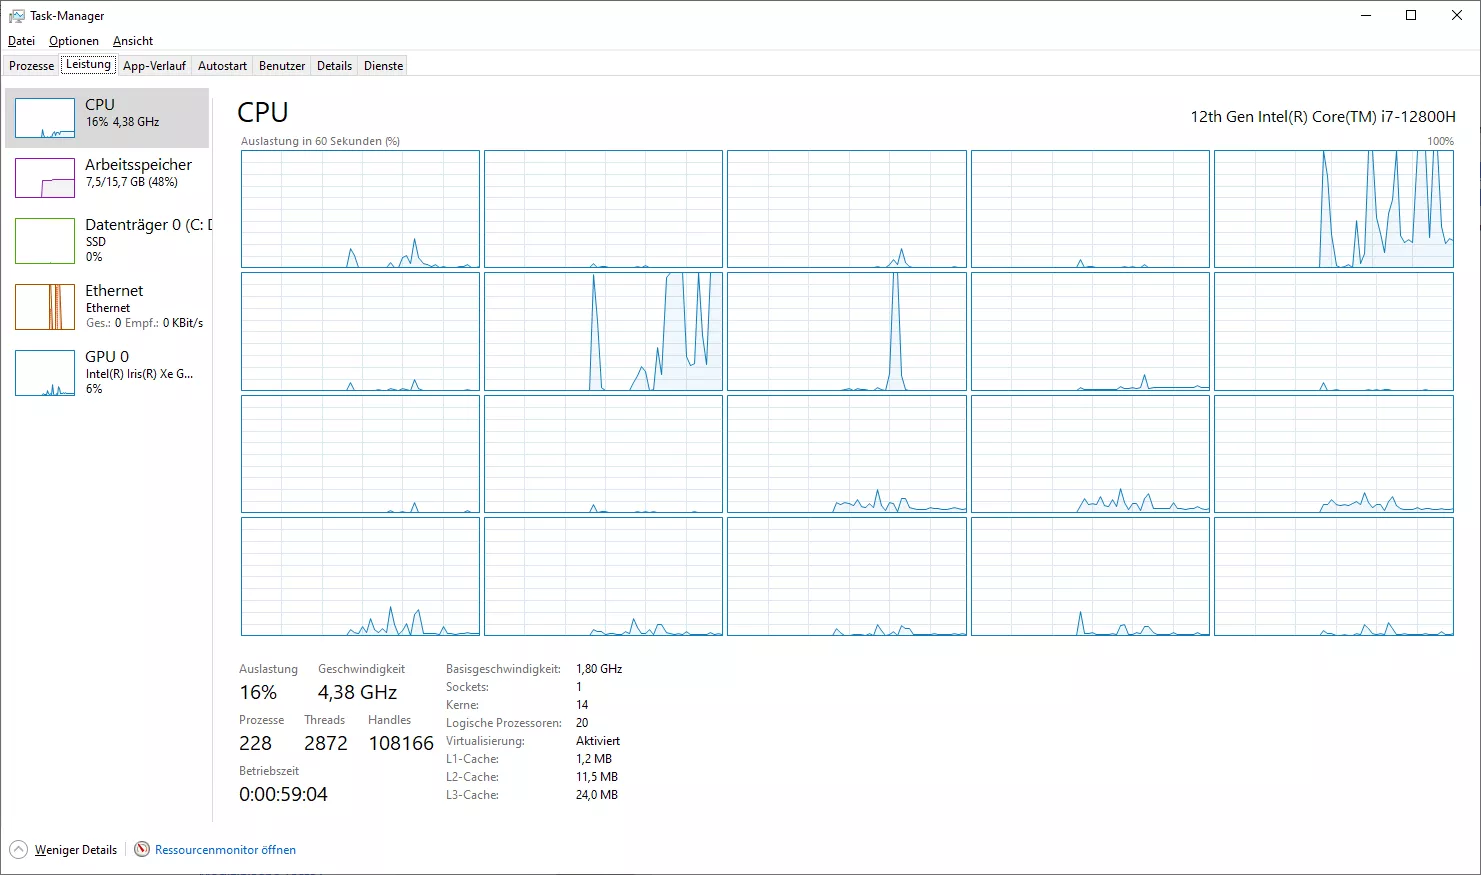Select the CPU performance entry in sidebar
Image resolution: width=1481 pixels, height=875 pixels.
coord(107,118)
